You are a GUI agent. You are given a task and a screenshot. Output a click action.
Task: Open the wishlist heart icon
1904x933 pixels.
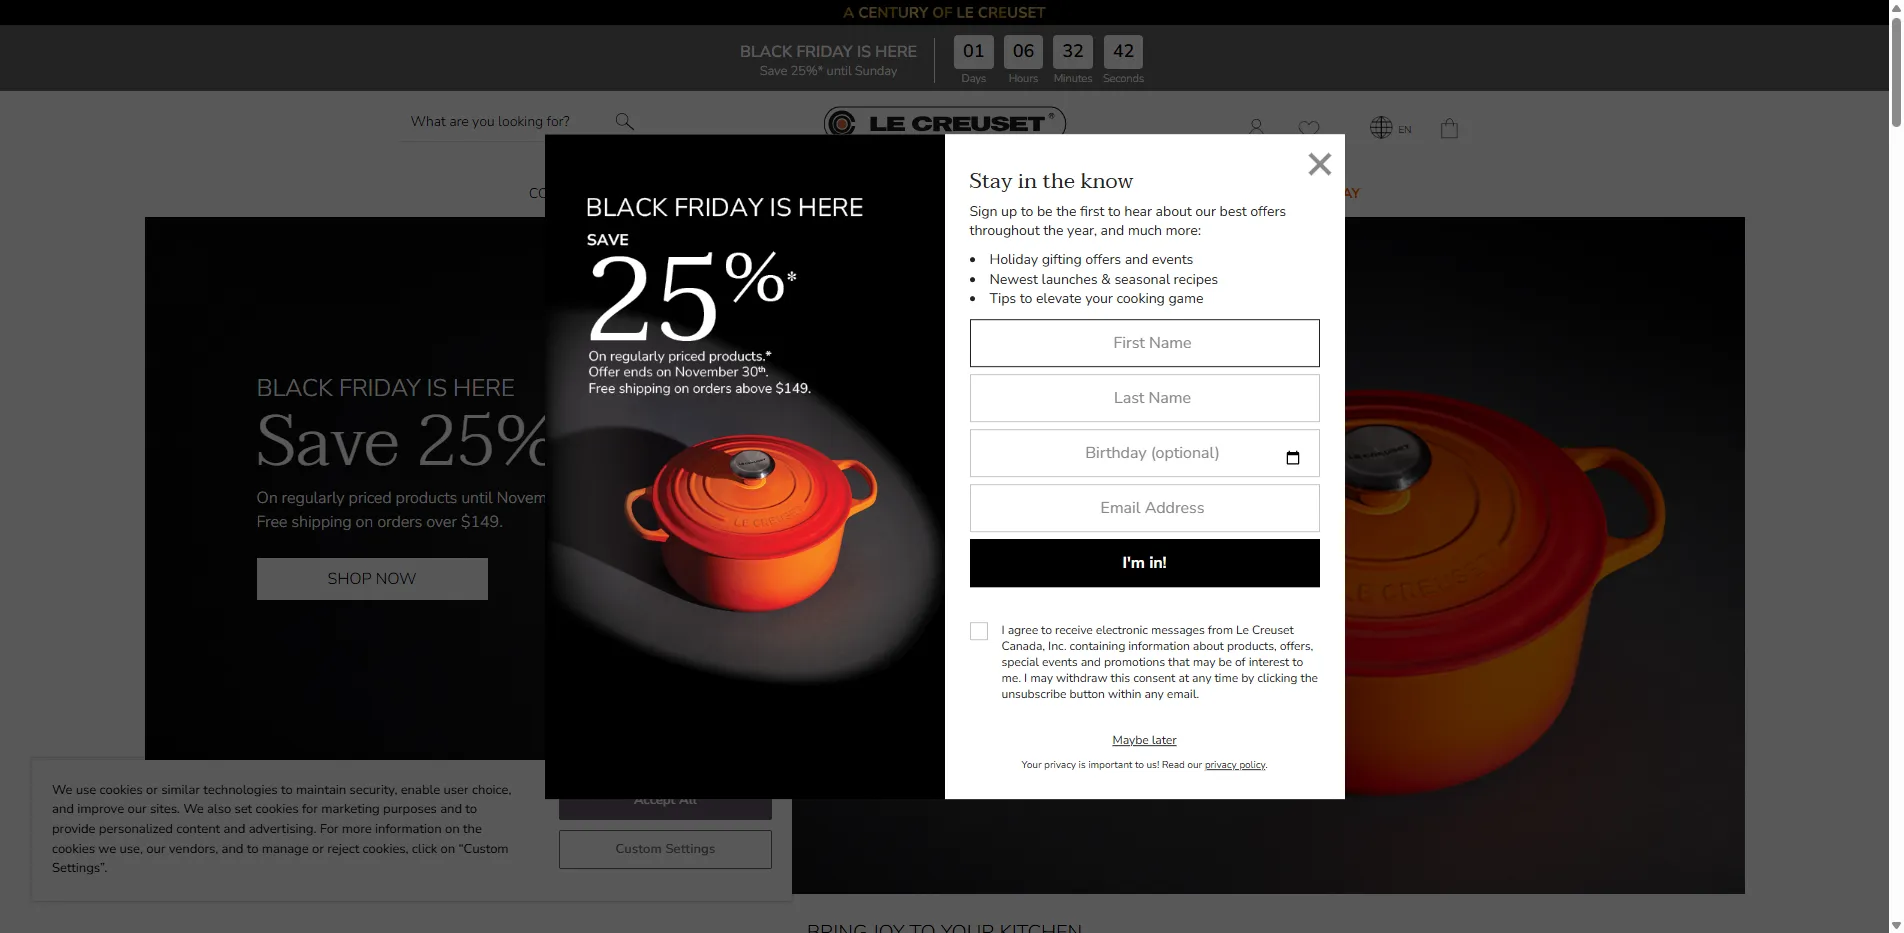(x=1308, y=128)
